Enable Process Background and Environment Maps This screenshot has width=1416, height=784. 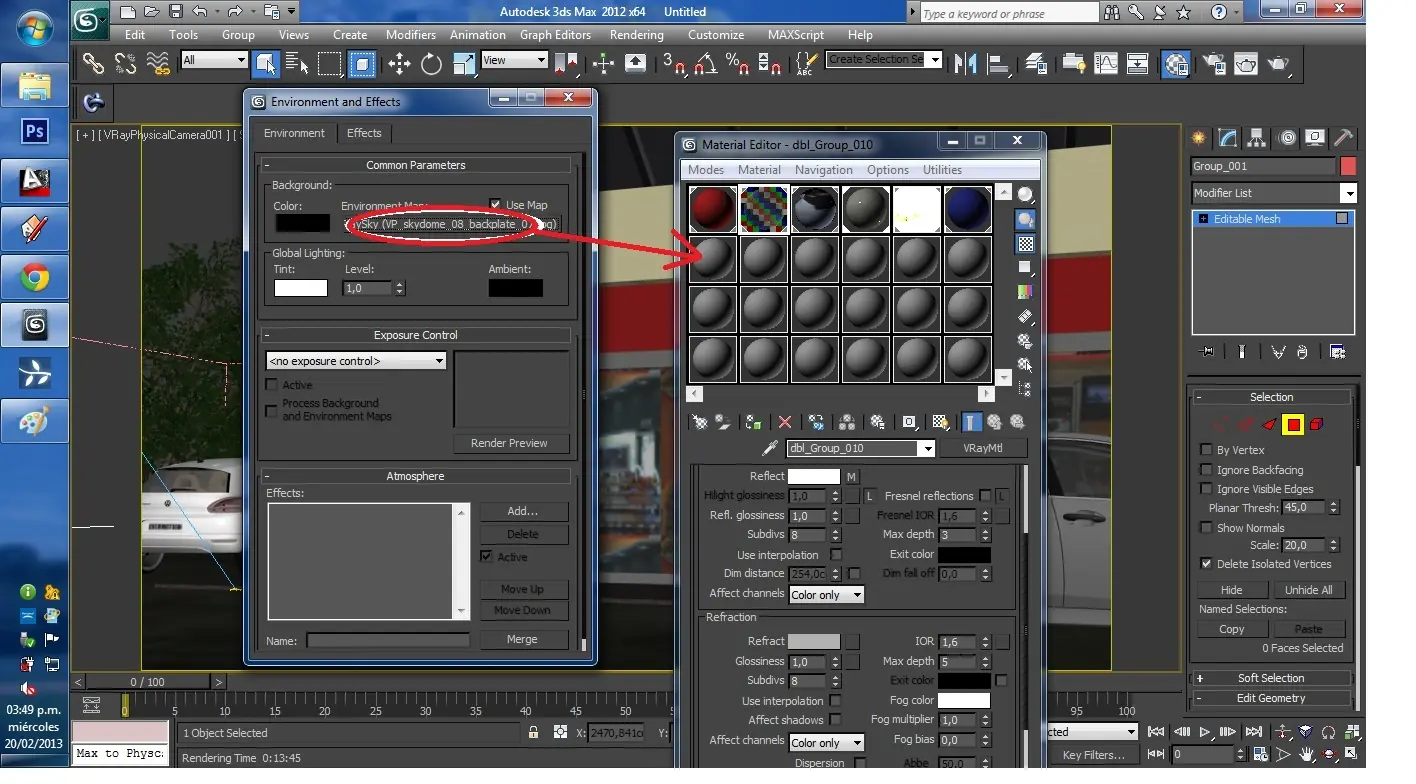pos(271,410)
